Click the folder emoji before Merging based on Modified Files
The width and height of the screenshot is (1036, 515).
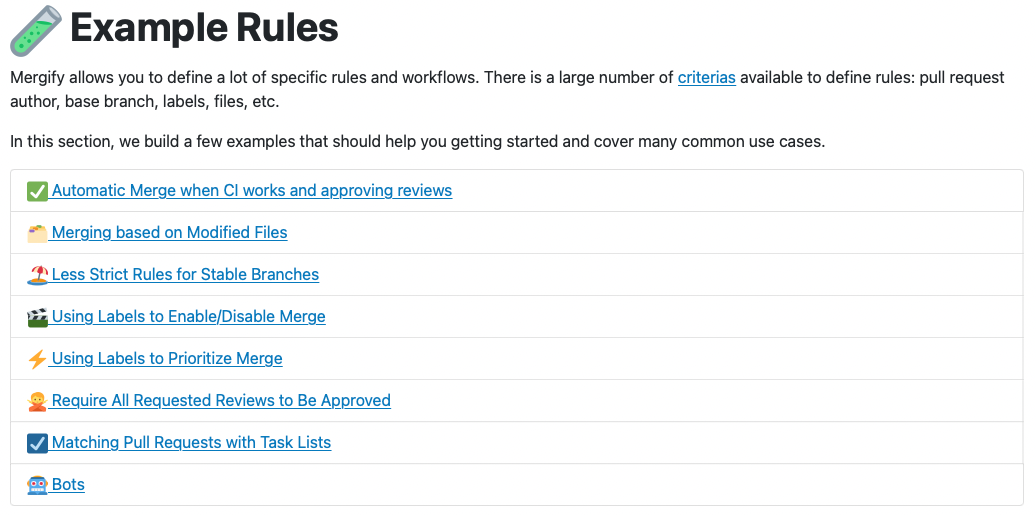click(38, 233)
